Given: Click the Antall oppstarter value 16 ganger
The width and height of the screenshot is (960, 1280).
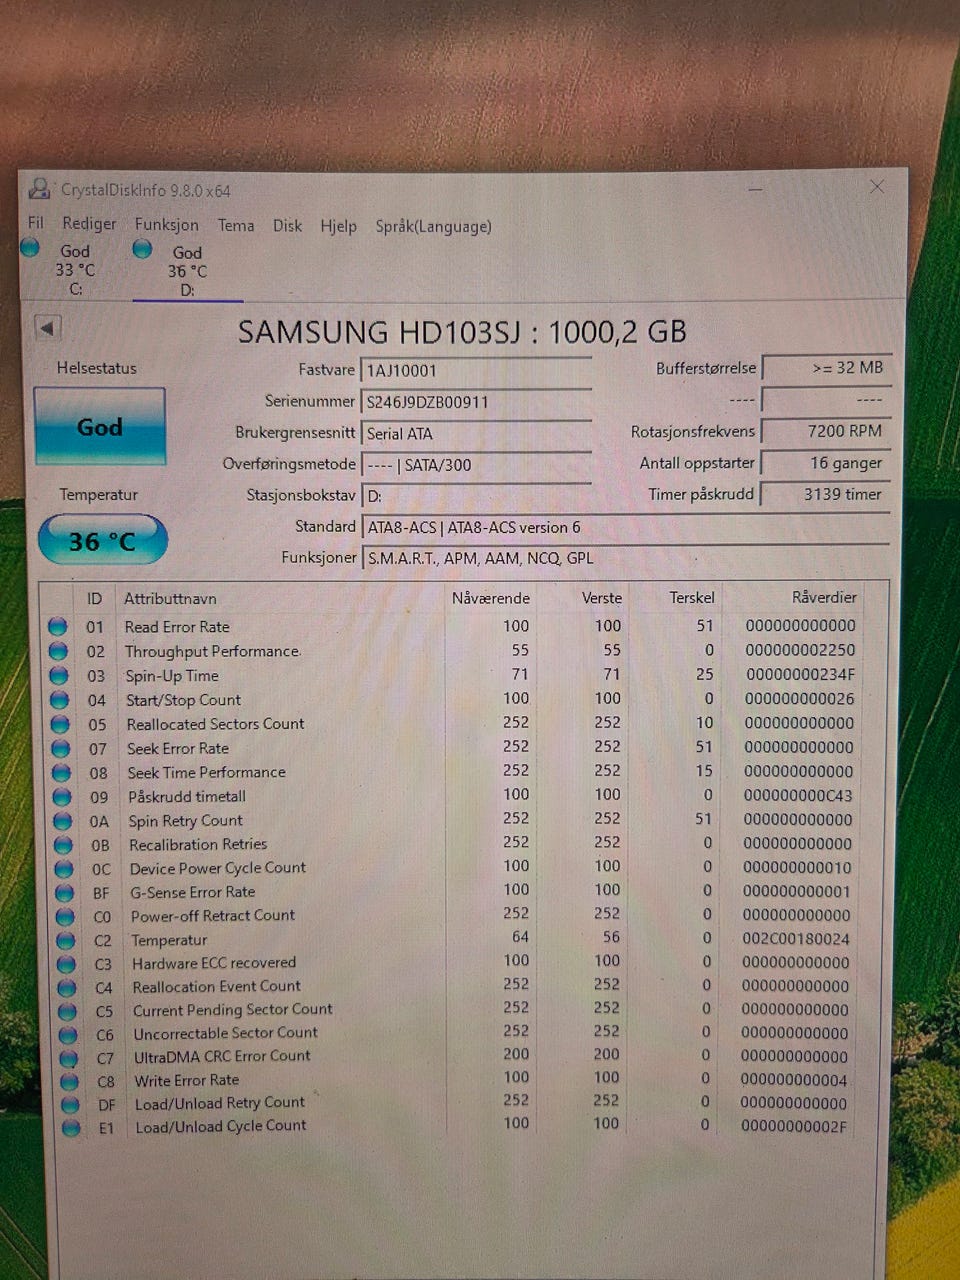Looking at the screenshot, I should point(826,463).
